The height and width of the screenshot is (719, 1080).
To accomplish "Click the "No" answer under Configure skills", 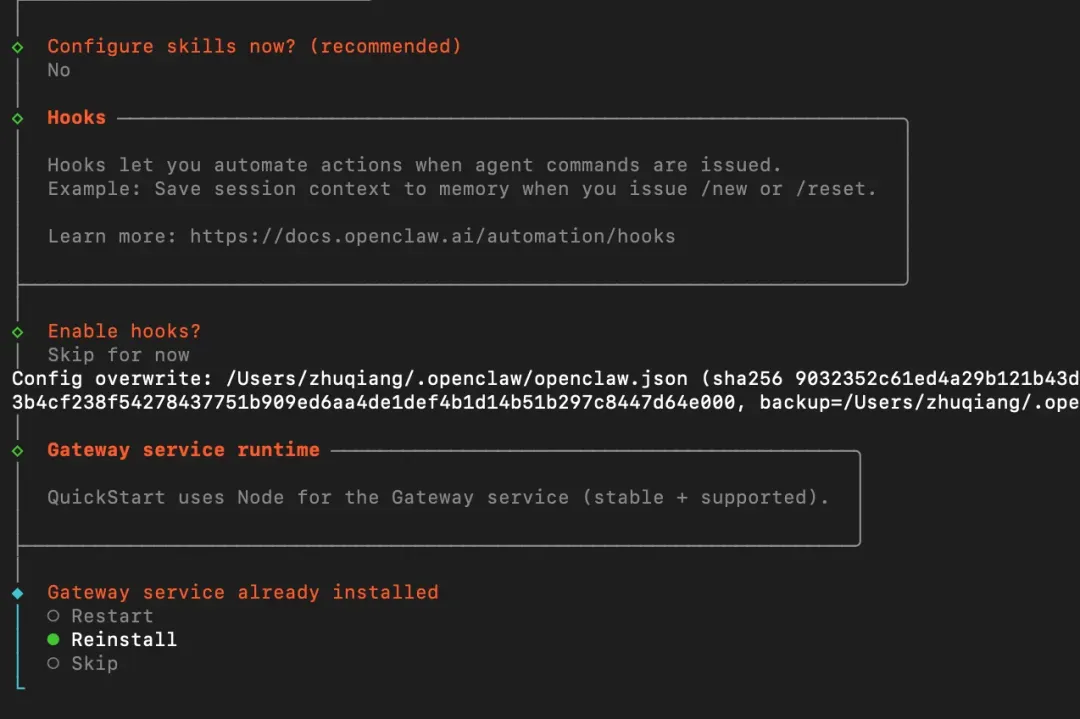I will point(59,70).
